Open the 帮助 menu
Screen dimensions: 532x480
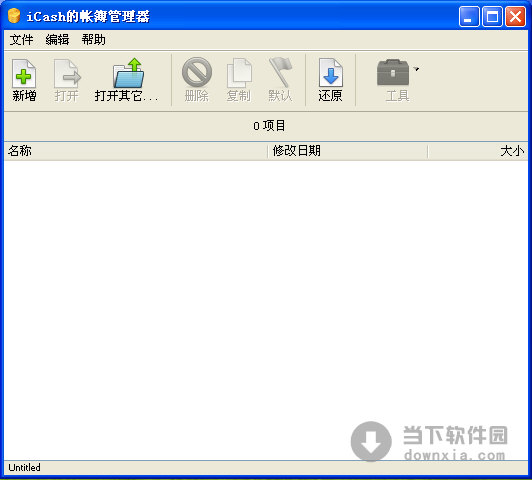pos(93,40)
